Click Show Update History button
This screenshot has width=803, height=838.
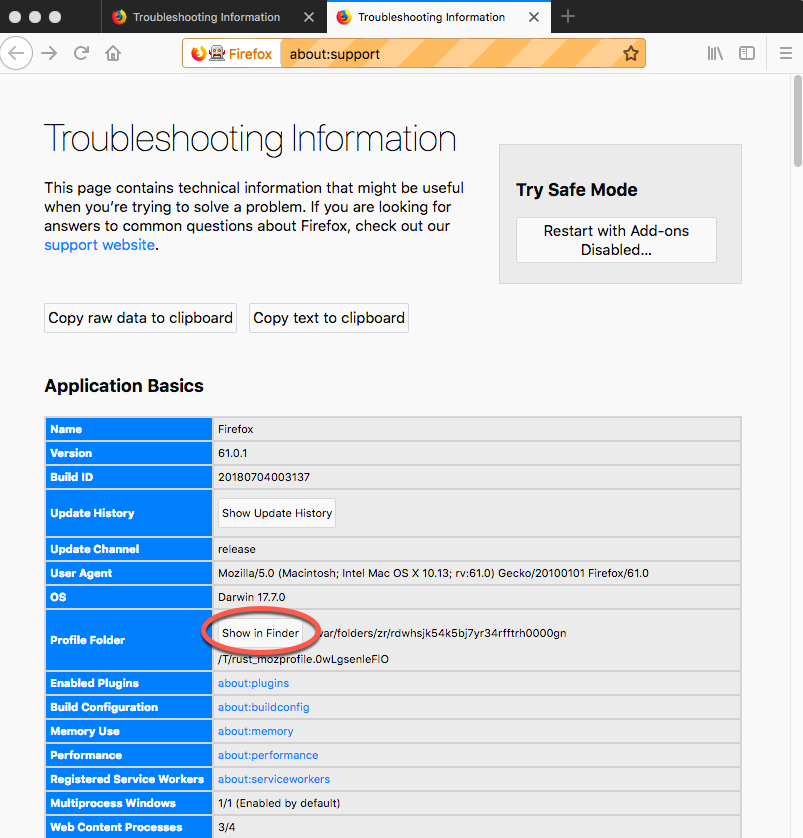[277, 513]
